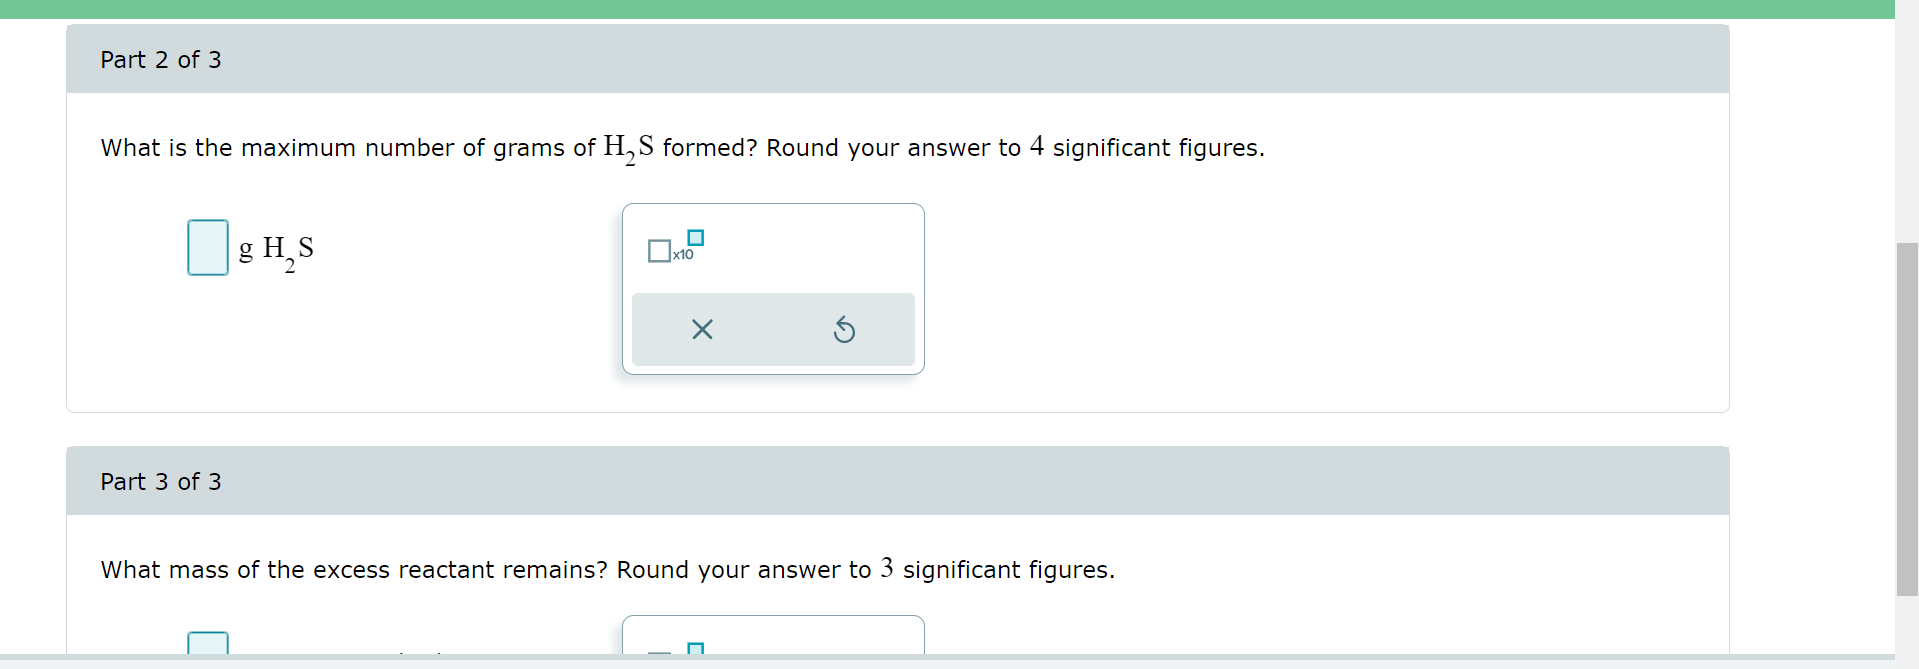The width and height of the screenshot is (1919, 669).
Task: Expand the Part 3 of 3 section
Action: pyautogui.click(x=160, y=481)
